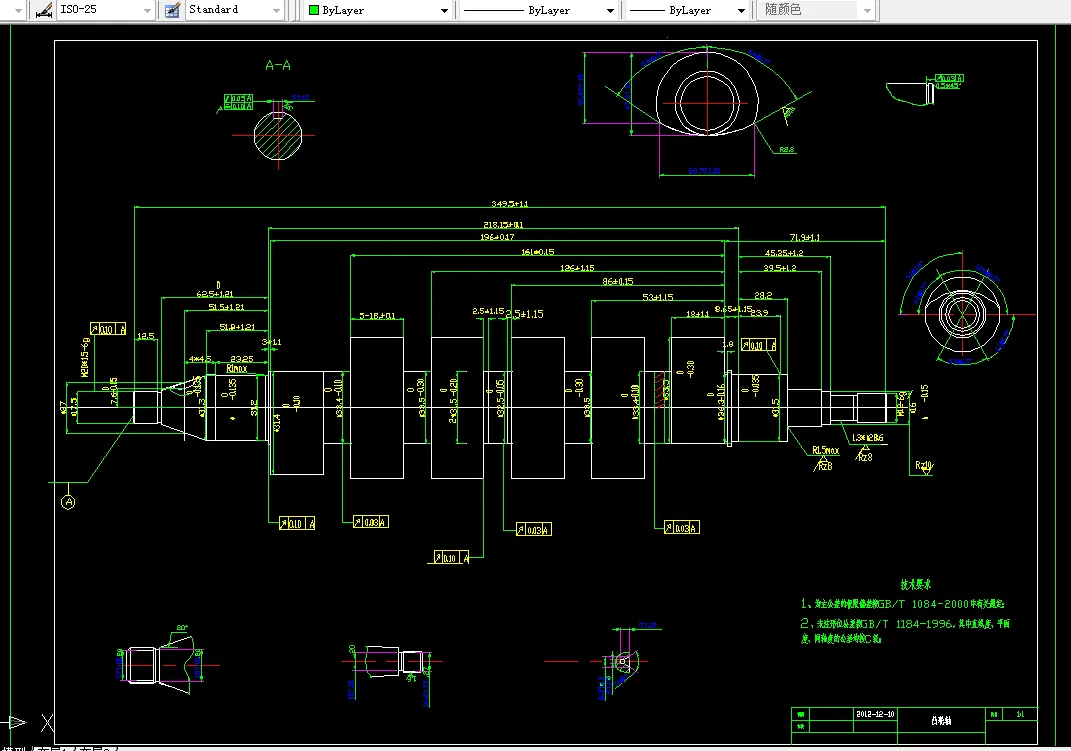Open the ISO-25 dimension style dropdown

(147, 10)
